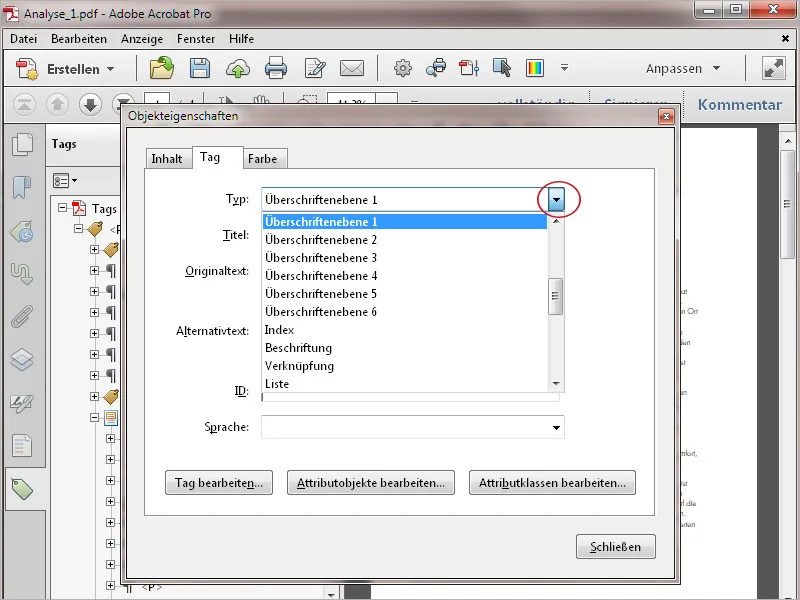Click the PDF optimize slider icon
The height and width of the screenshot is (600, 800).
[x=469, y=68]
